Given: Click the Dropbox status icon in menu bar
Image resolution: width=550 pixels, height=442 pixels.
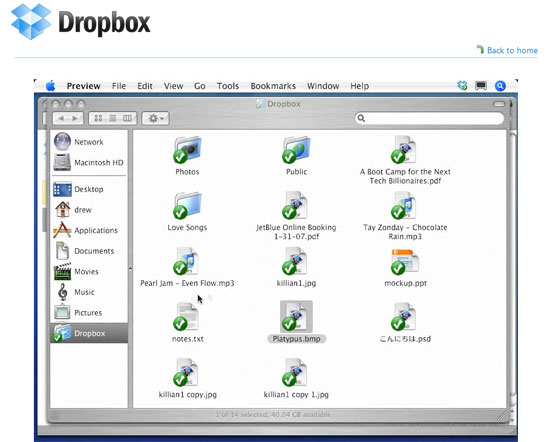Looking at the screenshot, I should [x=462, y=85].
